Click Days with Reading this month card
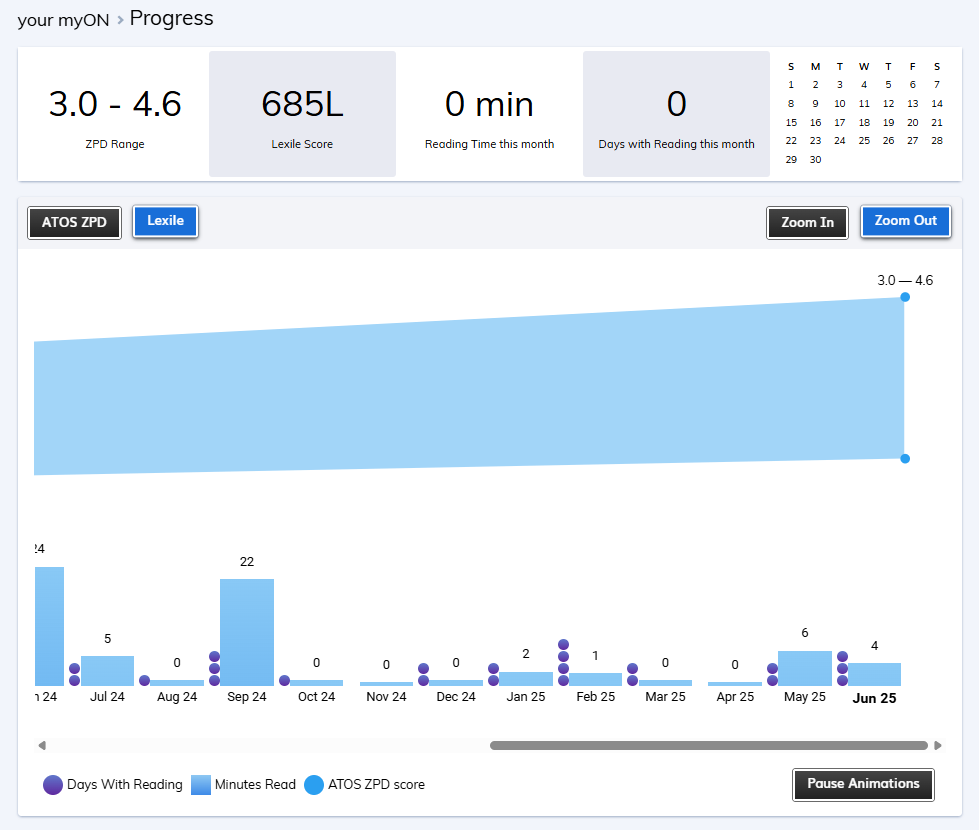The width and height of the screenshot is (979, 830). (676, 114)
